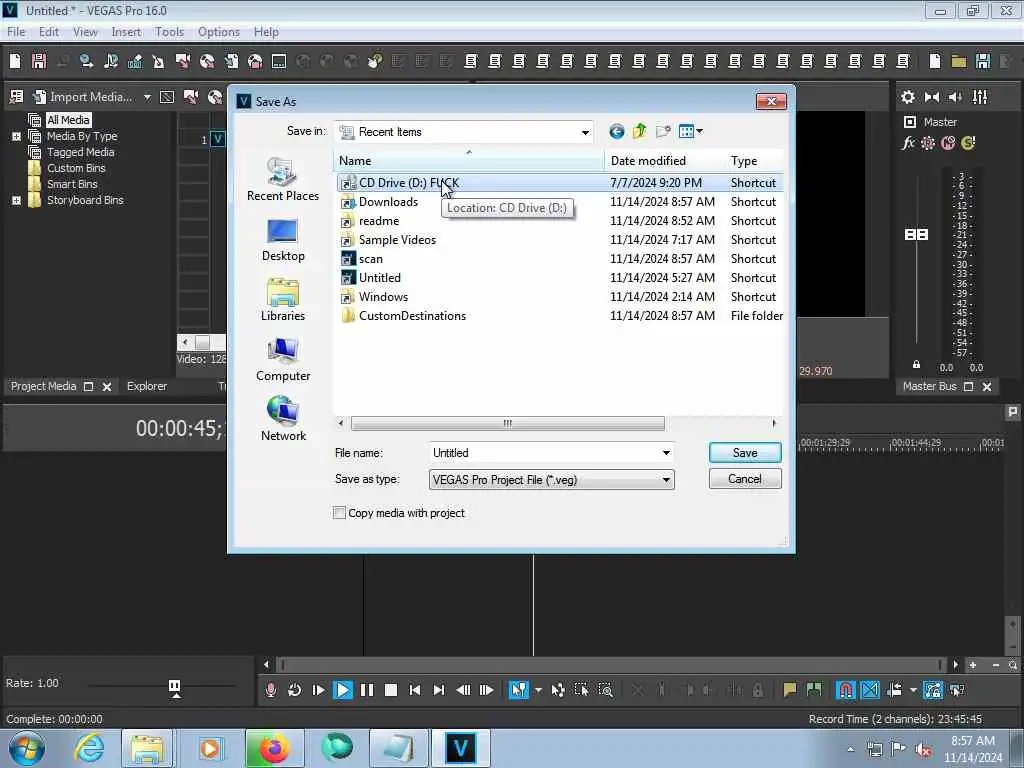
Task: Click the New project icon in main toolbar
Action: coord(15,61)
